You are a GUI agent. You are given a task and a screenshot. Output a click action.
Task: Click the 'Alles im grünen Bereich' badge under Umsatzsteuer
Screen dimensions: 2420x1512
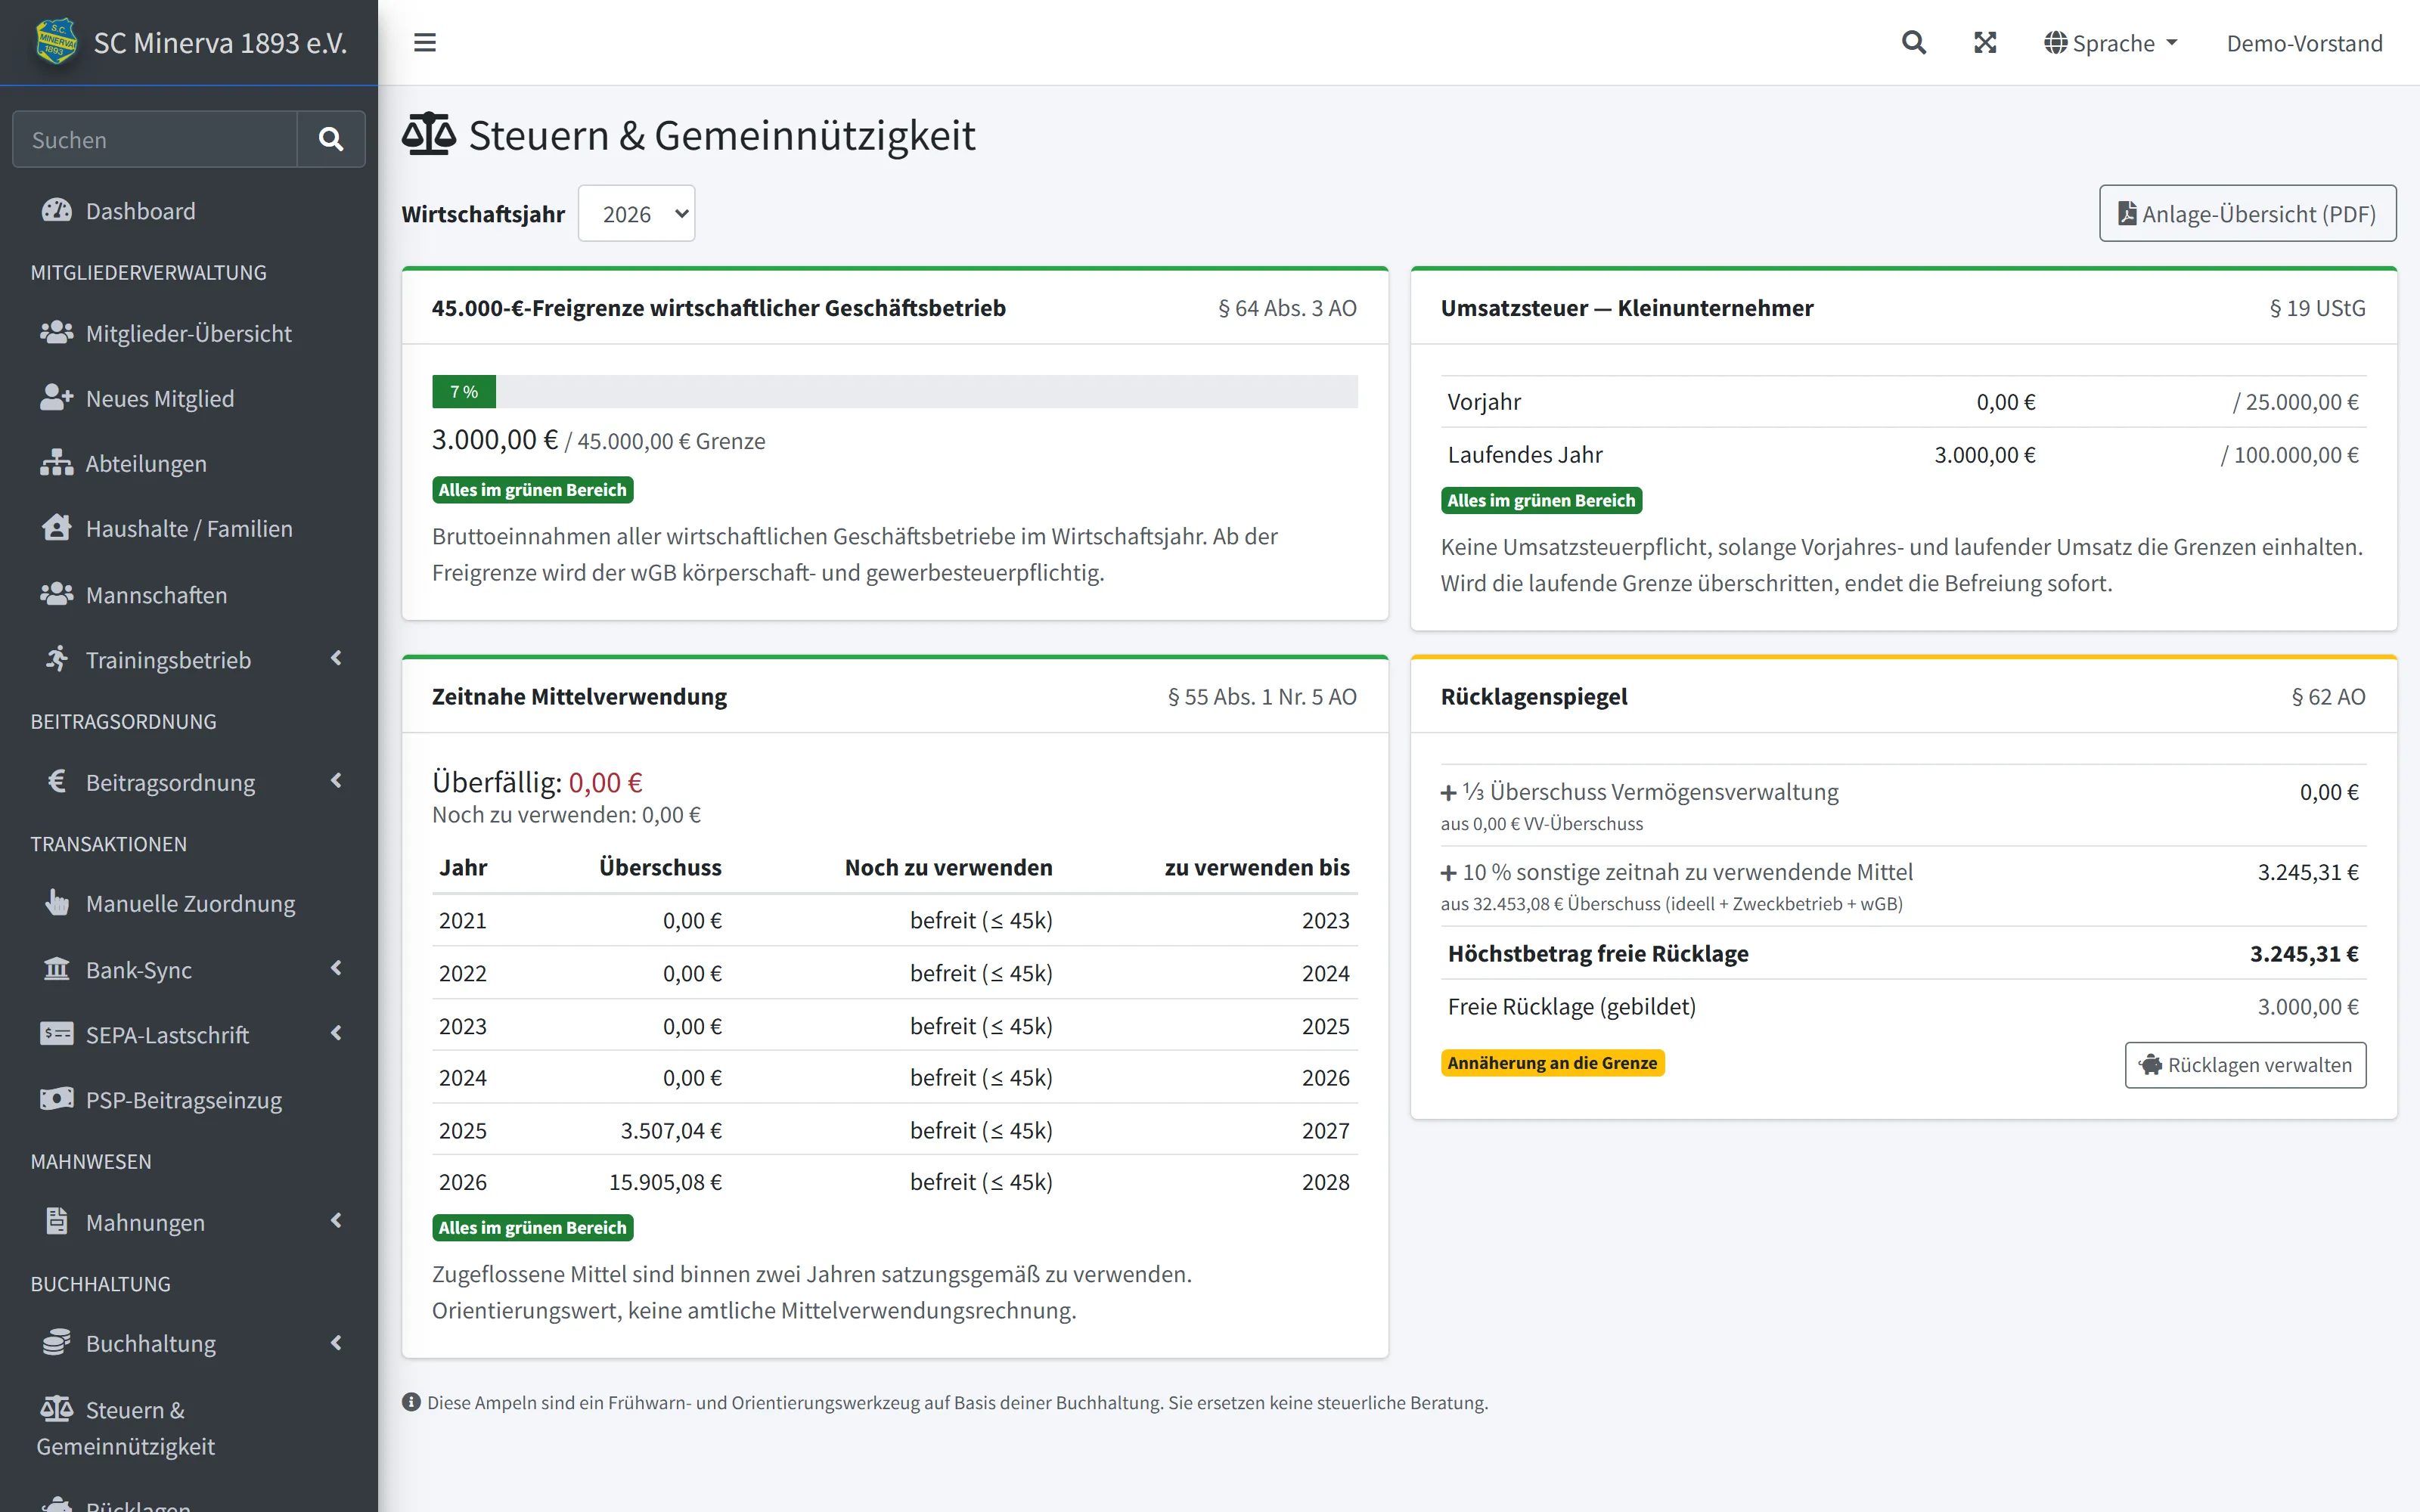point(1541,500)
